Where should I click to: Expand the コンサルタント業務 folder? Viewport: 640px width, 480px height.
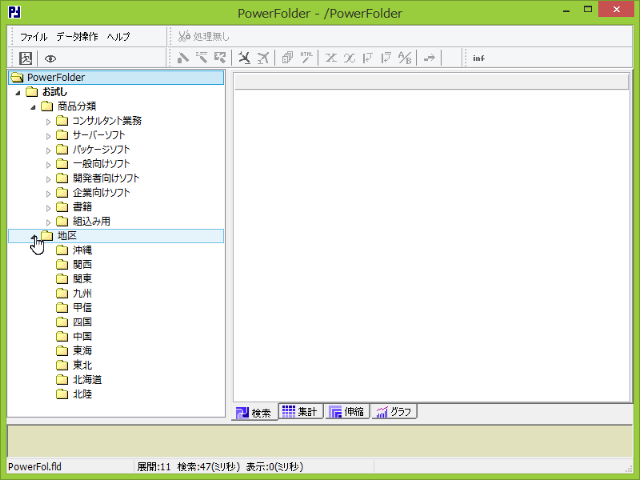tap(48, 122)
